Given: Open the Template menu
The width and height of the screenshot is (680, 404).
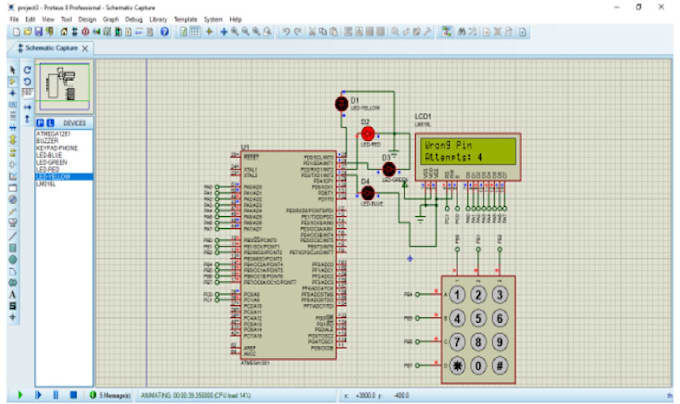Looking at the screenshot, I should tap(185, 19).
